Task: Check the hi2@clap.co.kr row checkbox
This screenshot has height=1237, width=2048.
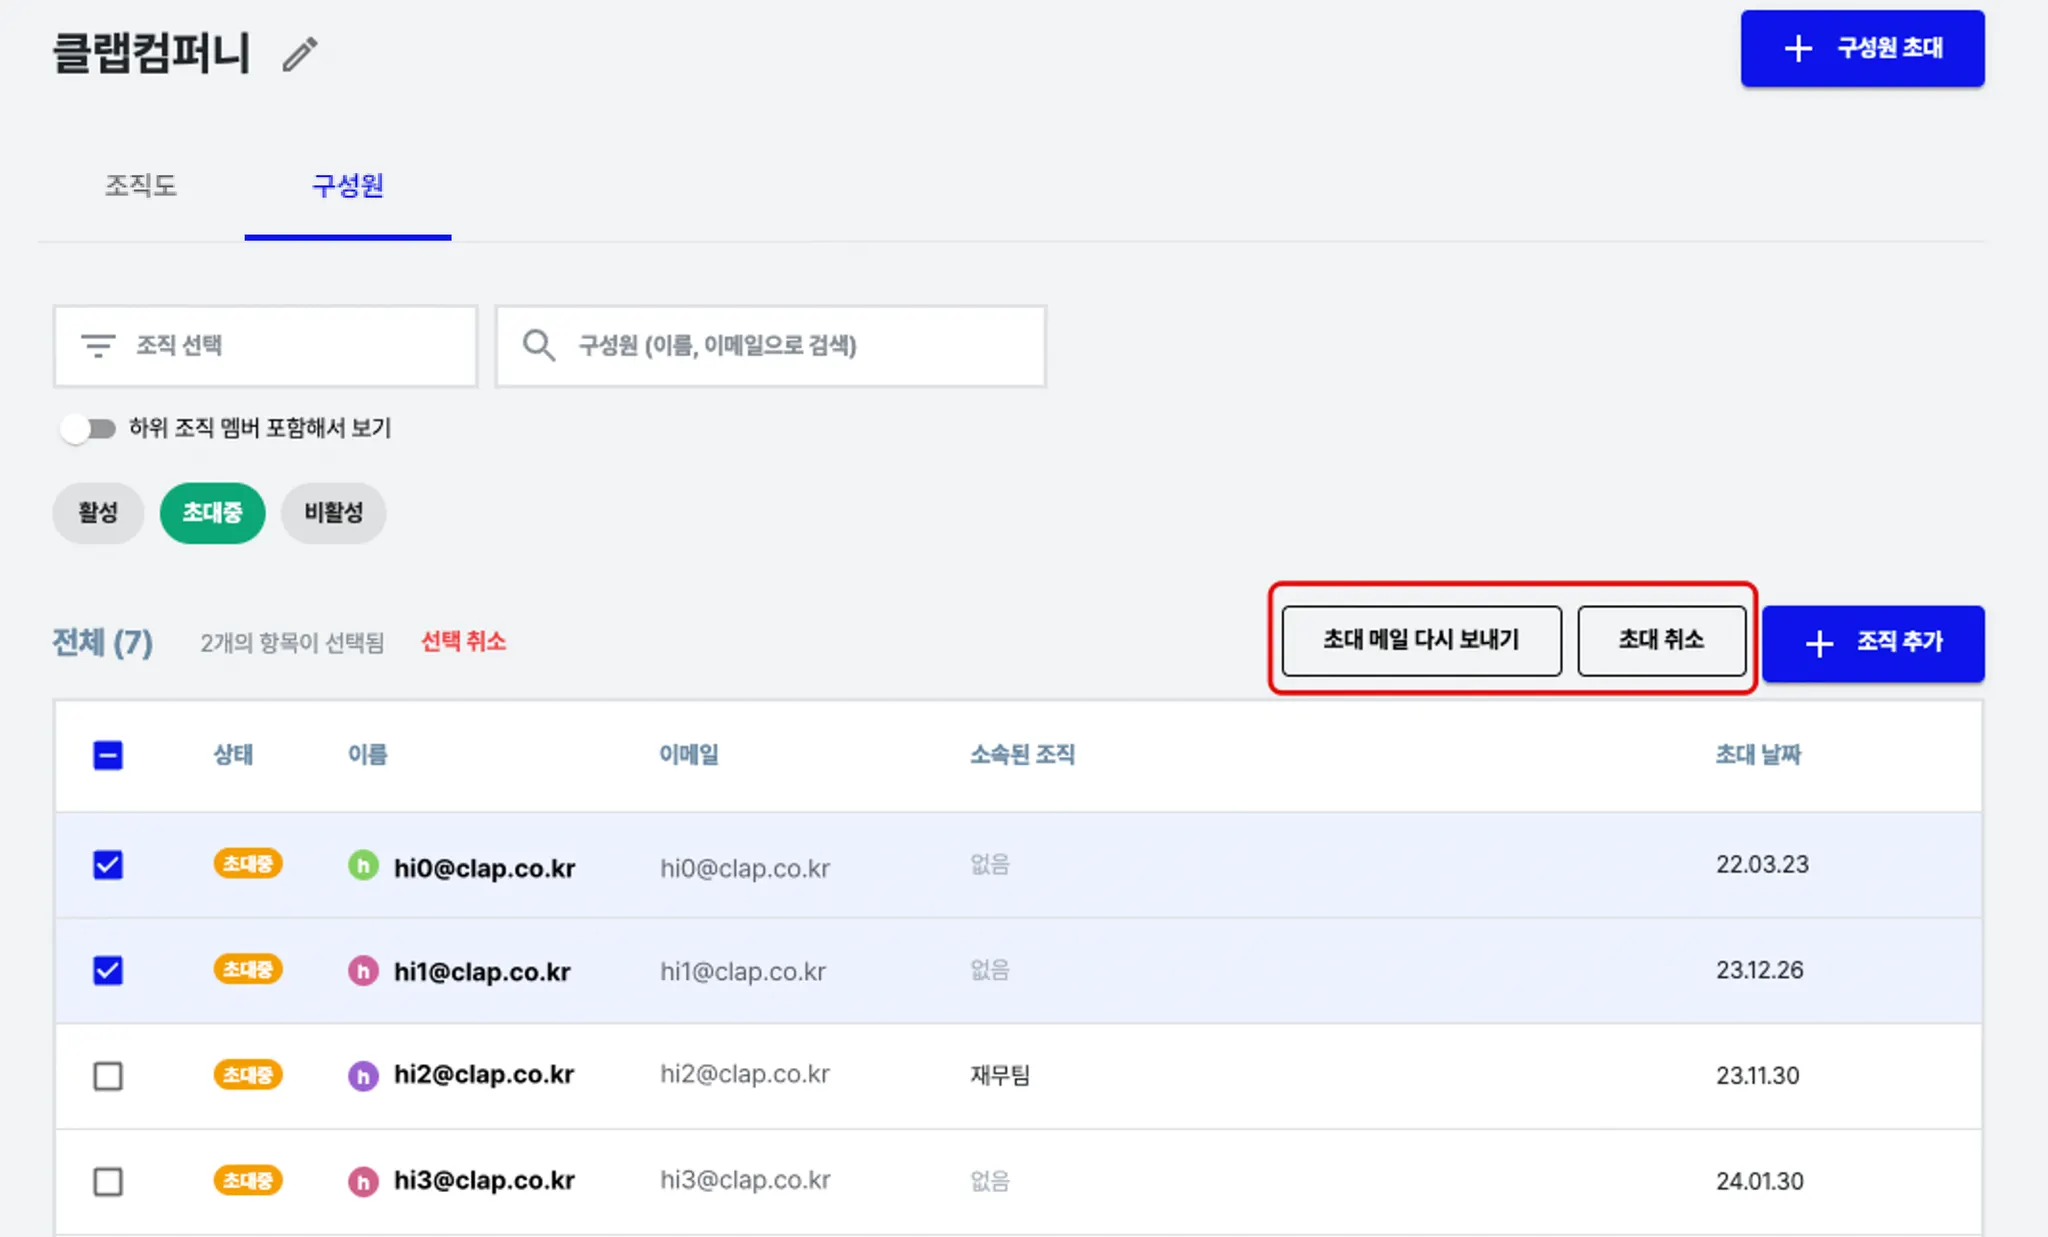Action: [108, 1076]
